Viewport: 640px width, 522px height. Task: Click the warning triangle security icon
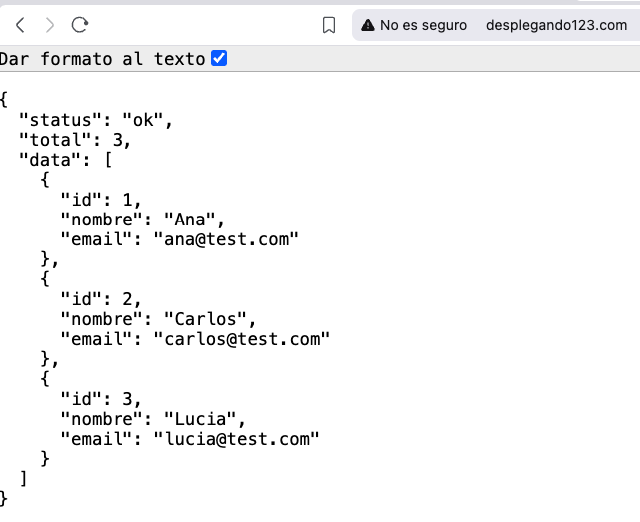click(x=367, y=25)
